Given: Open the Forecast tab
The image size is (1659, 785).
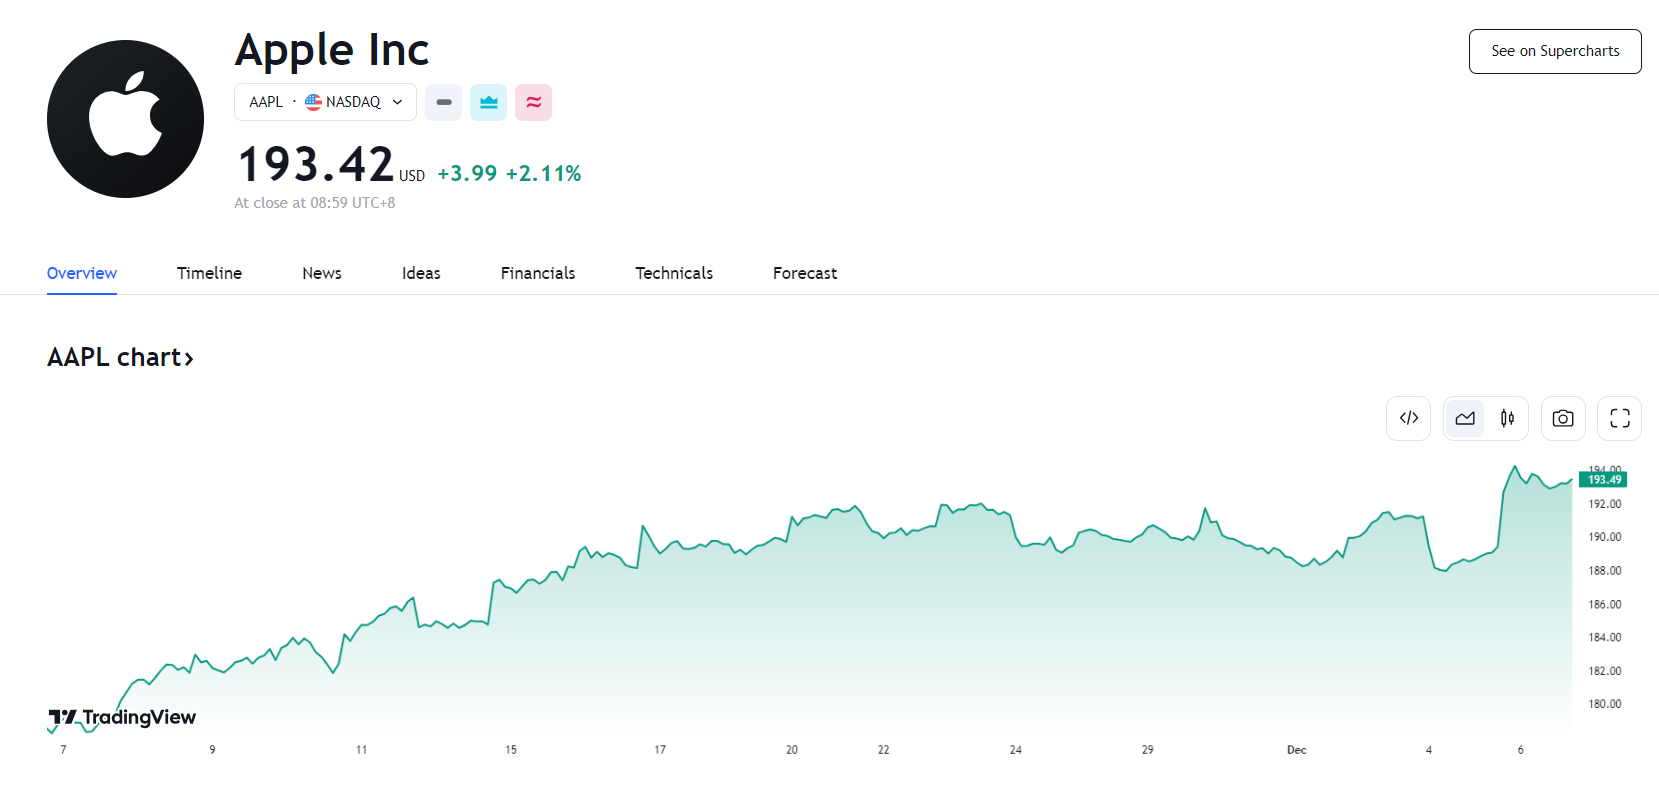Looking at the screenshot, I should 805,273.
